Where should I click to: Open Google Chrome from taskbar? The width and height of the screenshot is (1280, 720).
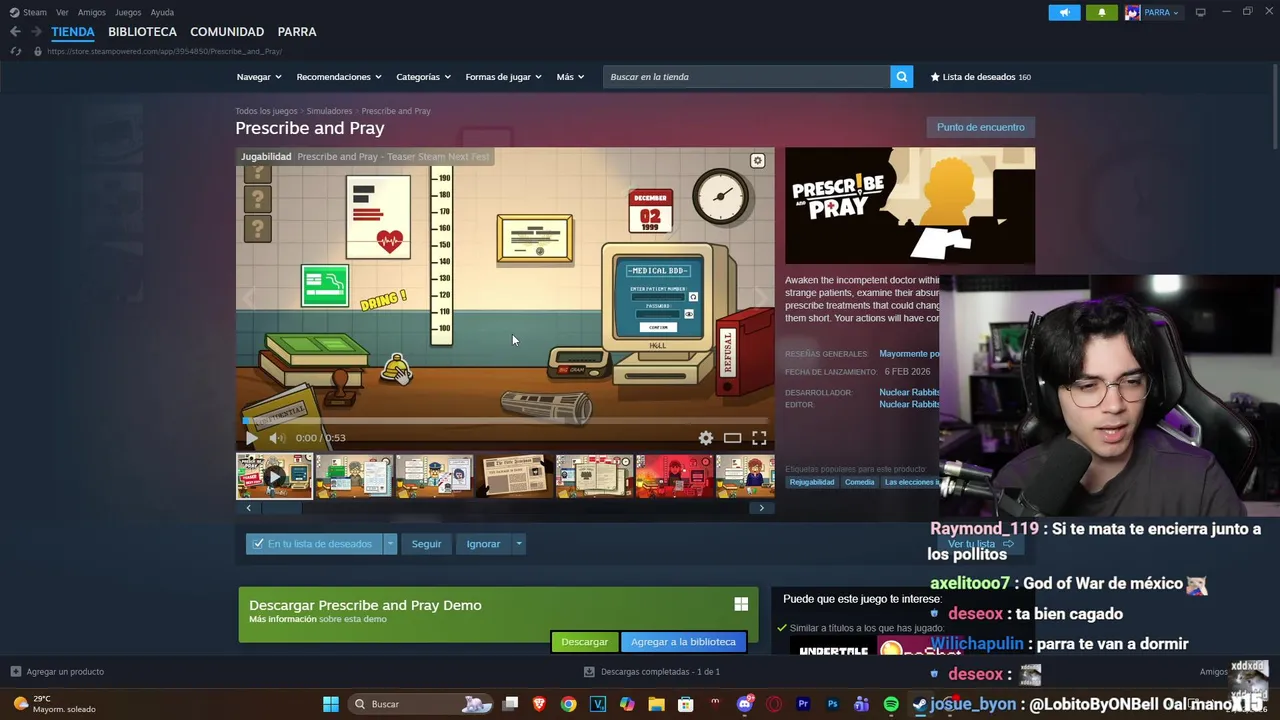click(568, 704)
